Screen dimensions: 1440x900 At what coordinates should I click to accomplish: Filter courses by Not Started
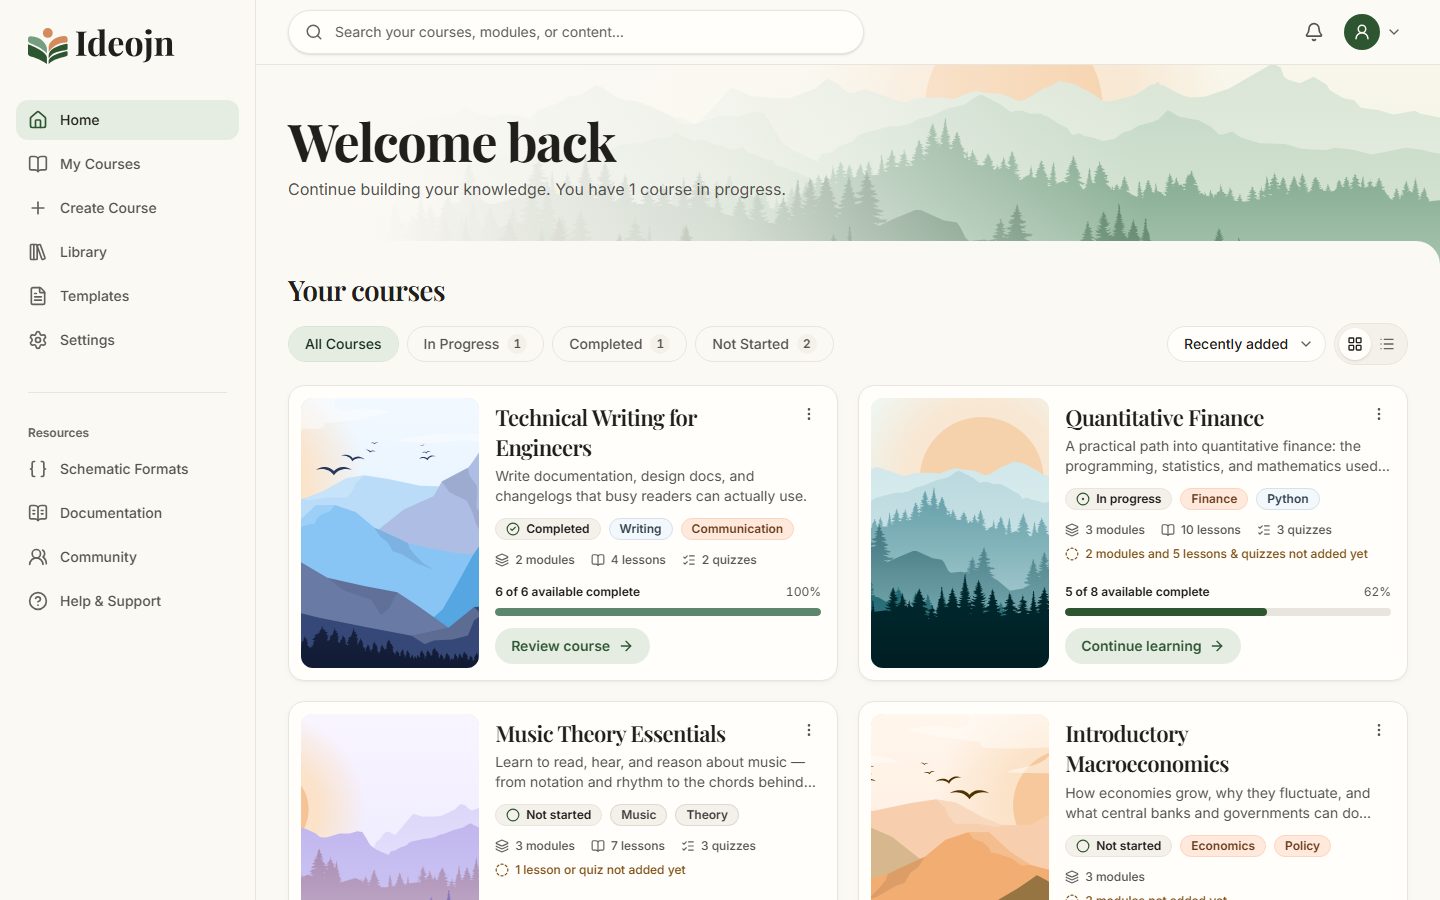[764, 344]
